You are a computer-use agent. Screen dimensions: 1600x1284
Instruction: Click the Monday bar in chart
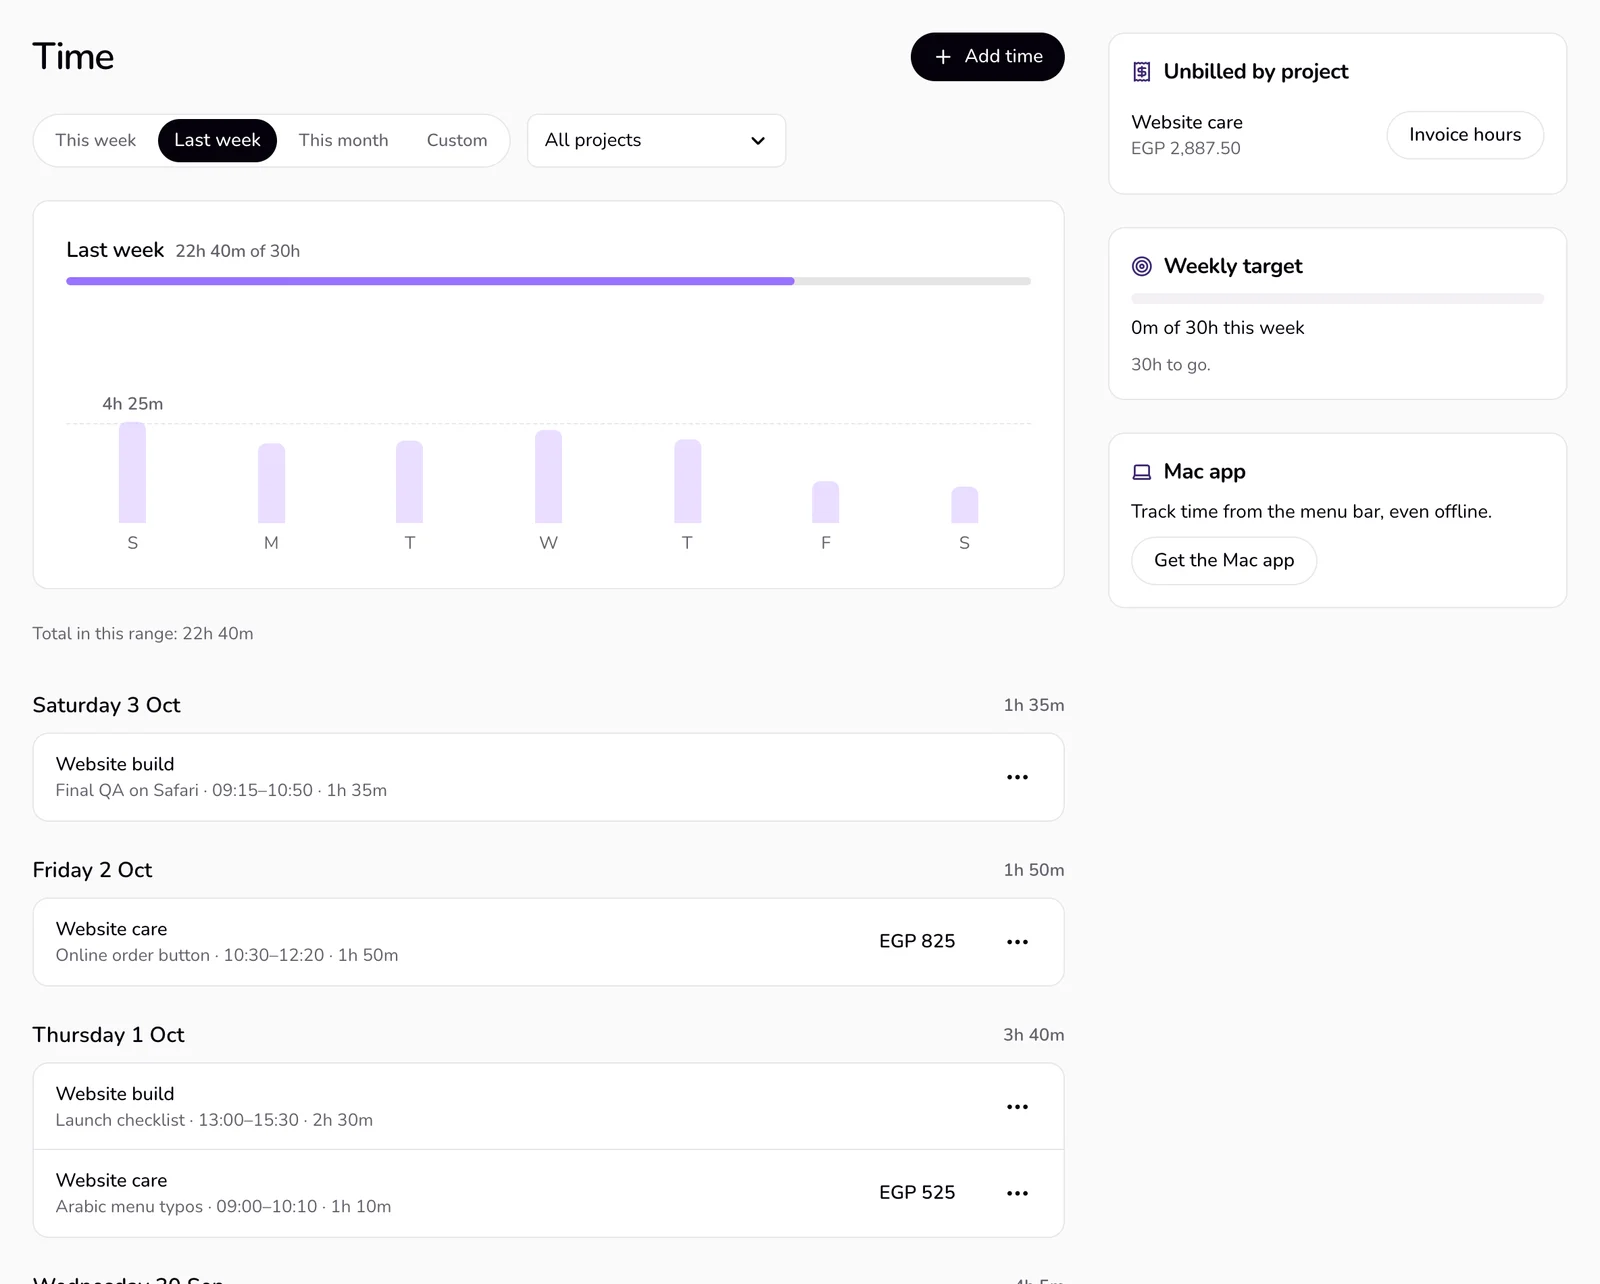pos(271,483)
